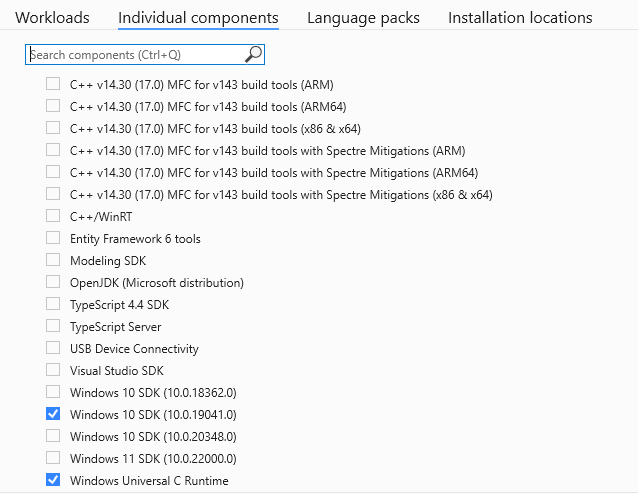Tick the Entity Framework 6 tools checkbox
Image resolution: width=638 pixels, height=494 pixels.
(x=53, y=238)
